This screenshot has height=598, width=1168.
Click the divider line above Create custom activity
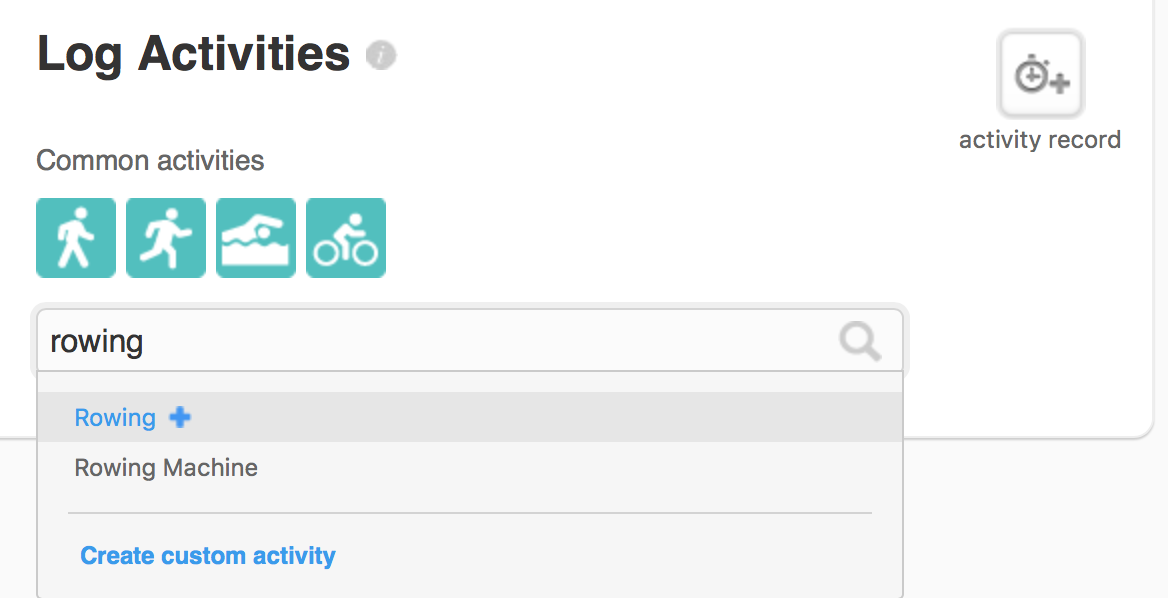470,513
